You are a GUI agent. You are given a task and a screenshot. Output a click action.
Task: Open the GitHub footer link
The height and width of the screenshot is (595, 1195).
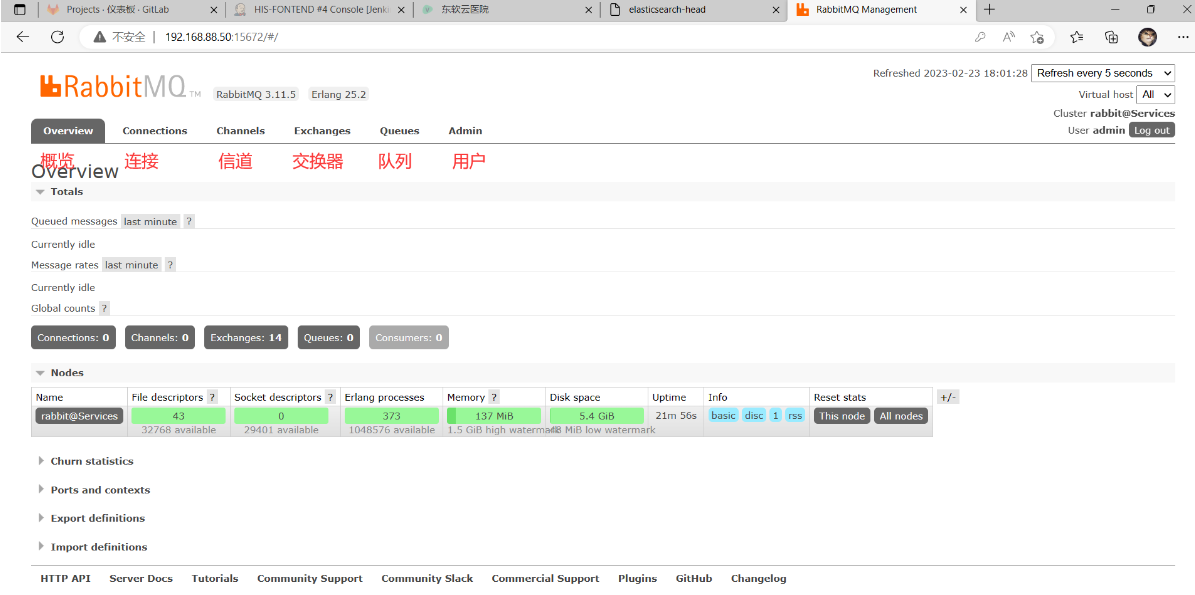click(x=694, y=579)
